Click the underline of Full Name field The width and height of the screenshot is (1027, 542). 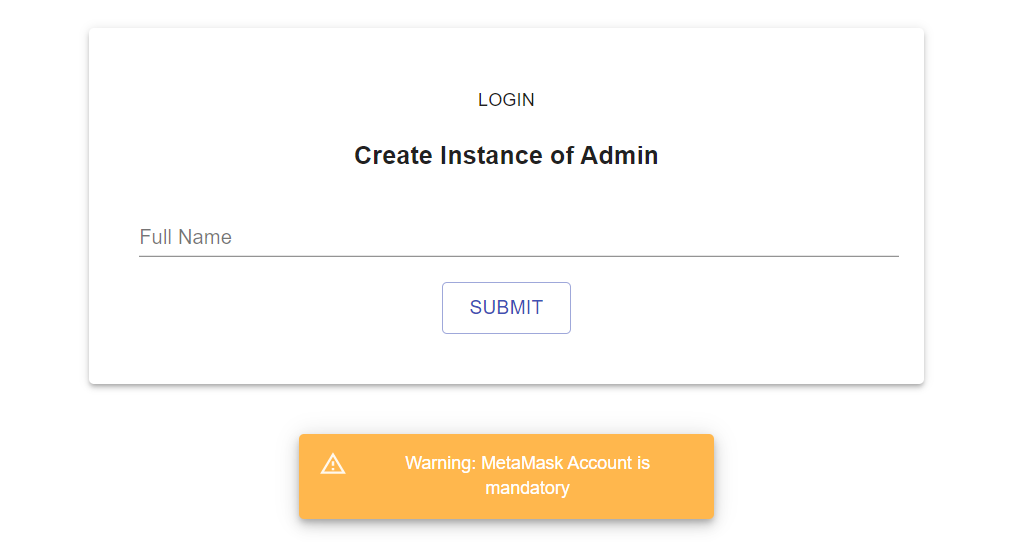pyautogui.click(x=519, y=256)
